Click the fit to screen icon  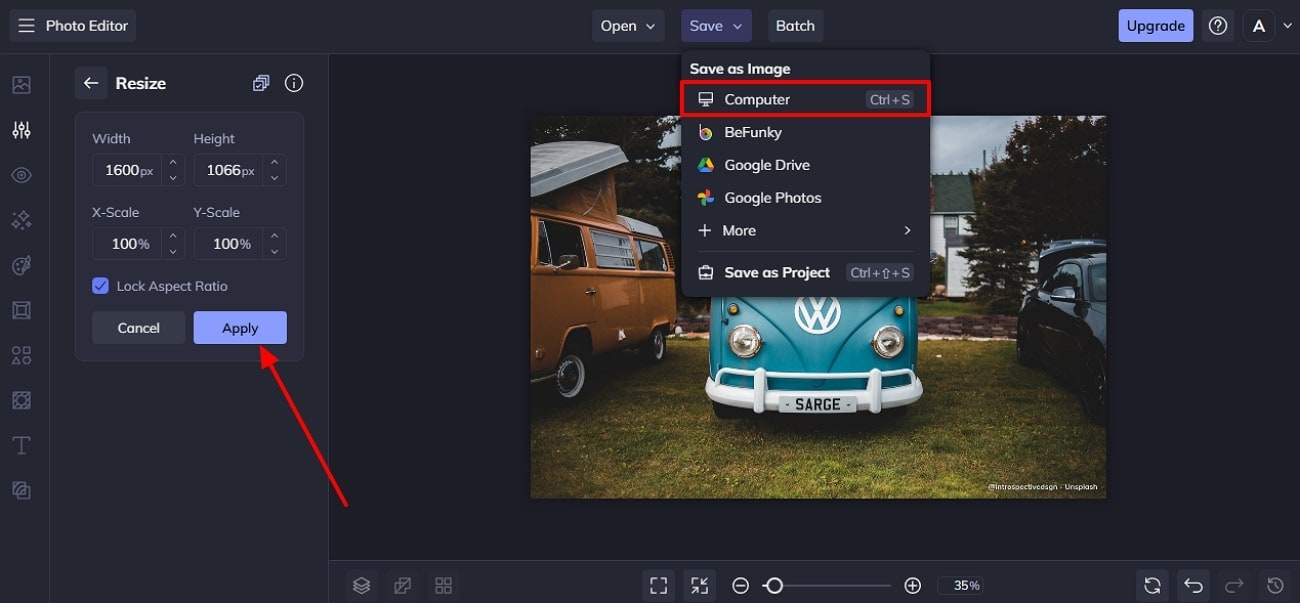click(x=658, y=585)
